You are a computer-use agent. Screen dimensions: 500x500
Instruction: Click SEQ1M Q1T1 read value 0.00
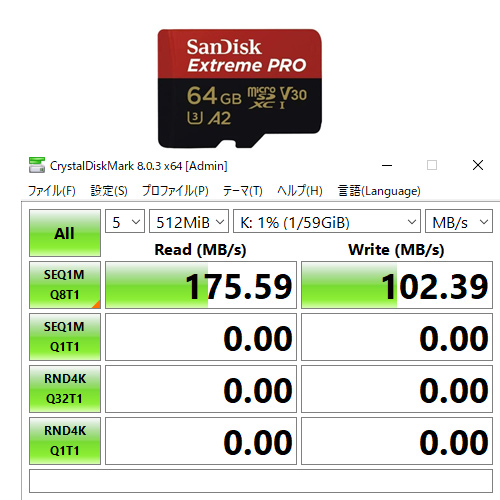tap(201, 337)
